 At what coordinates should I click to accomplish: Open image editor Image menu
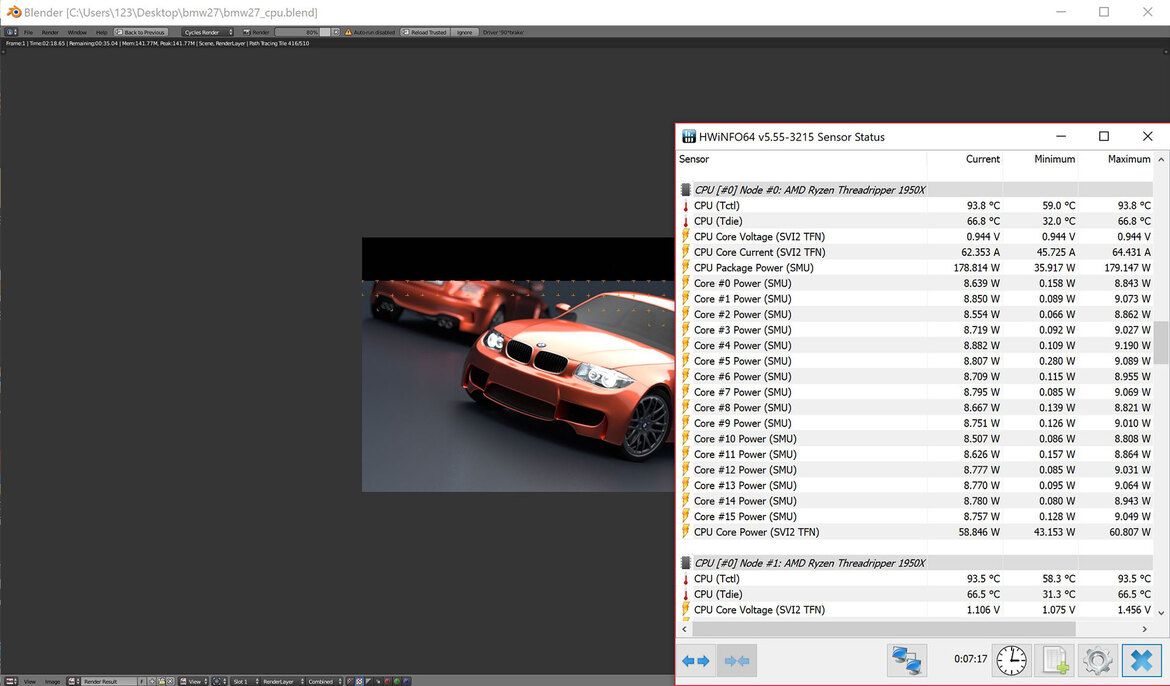(x=52, y=682)
